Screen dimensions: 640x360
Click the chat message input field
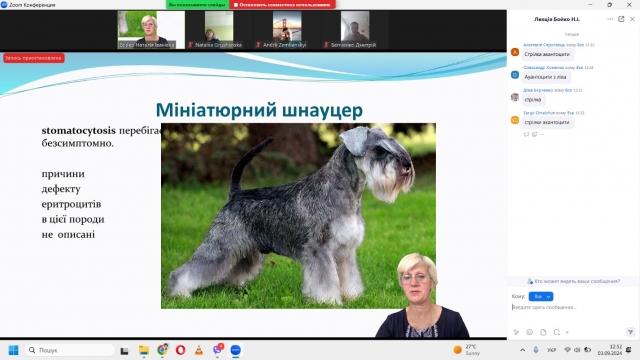tap(571, 307)
